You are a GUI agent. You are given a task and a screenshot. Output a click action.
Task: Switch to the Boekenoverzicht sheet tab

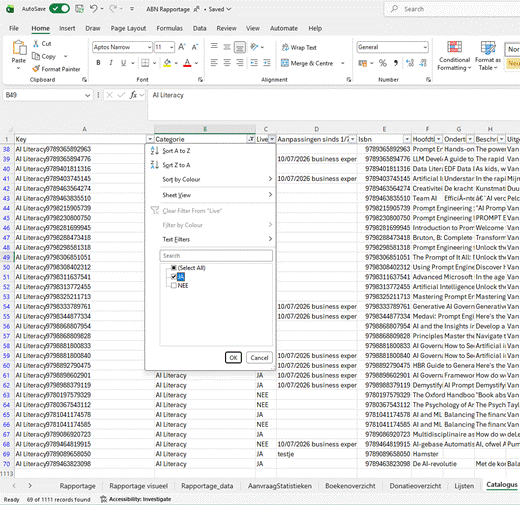coord(350,486)
